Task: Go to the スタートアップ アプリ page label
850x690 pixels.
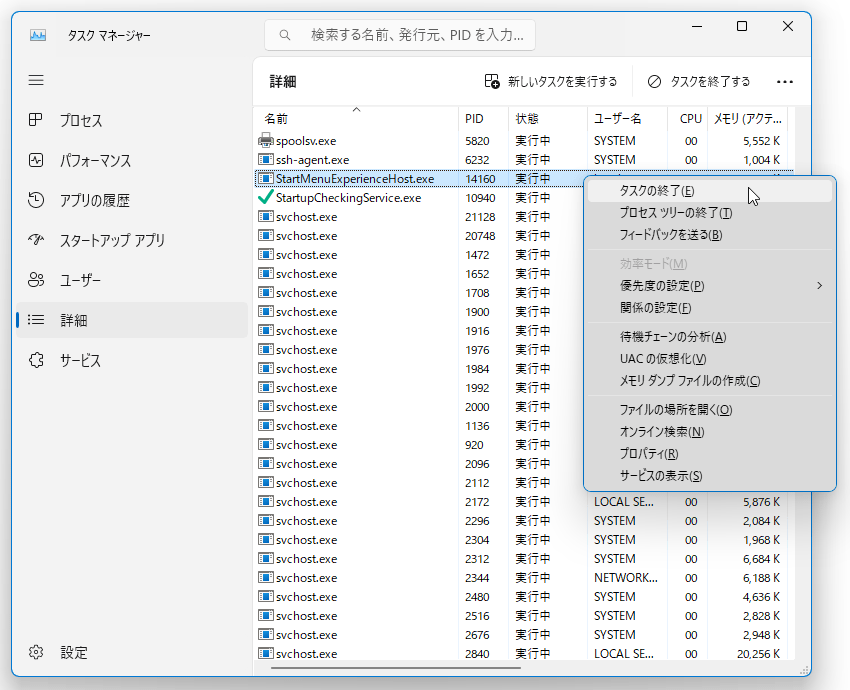Action: tap(112, 240)
